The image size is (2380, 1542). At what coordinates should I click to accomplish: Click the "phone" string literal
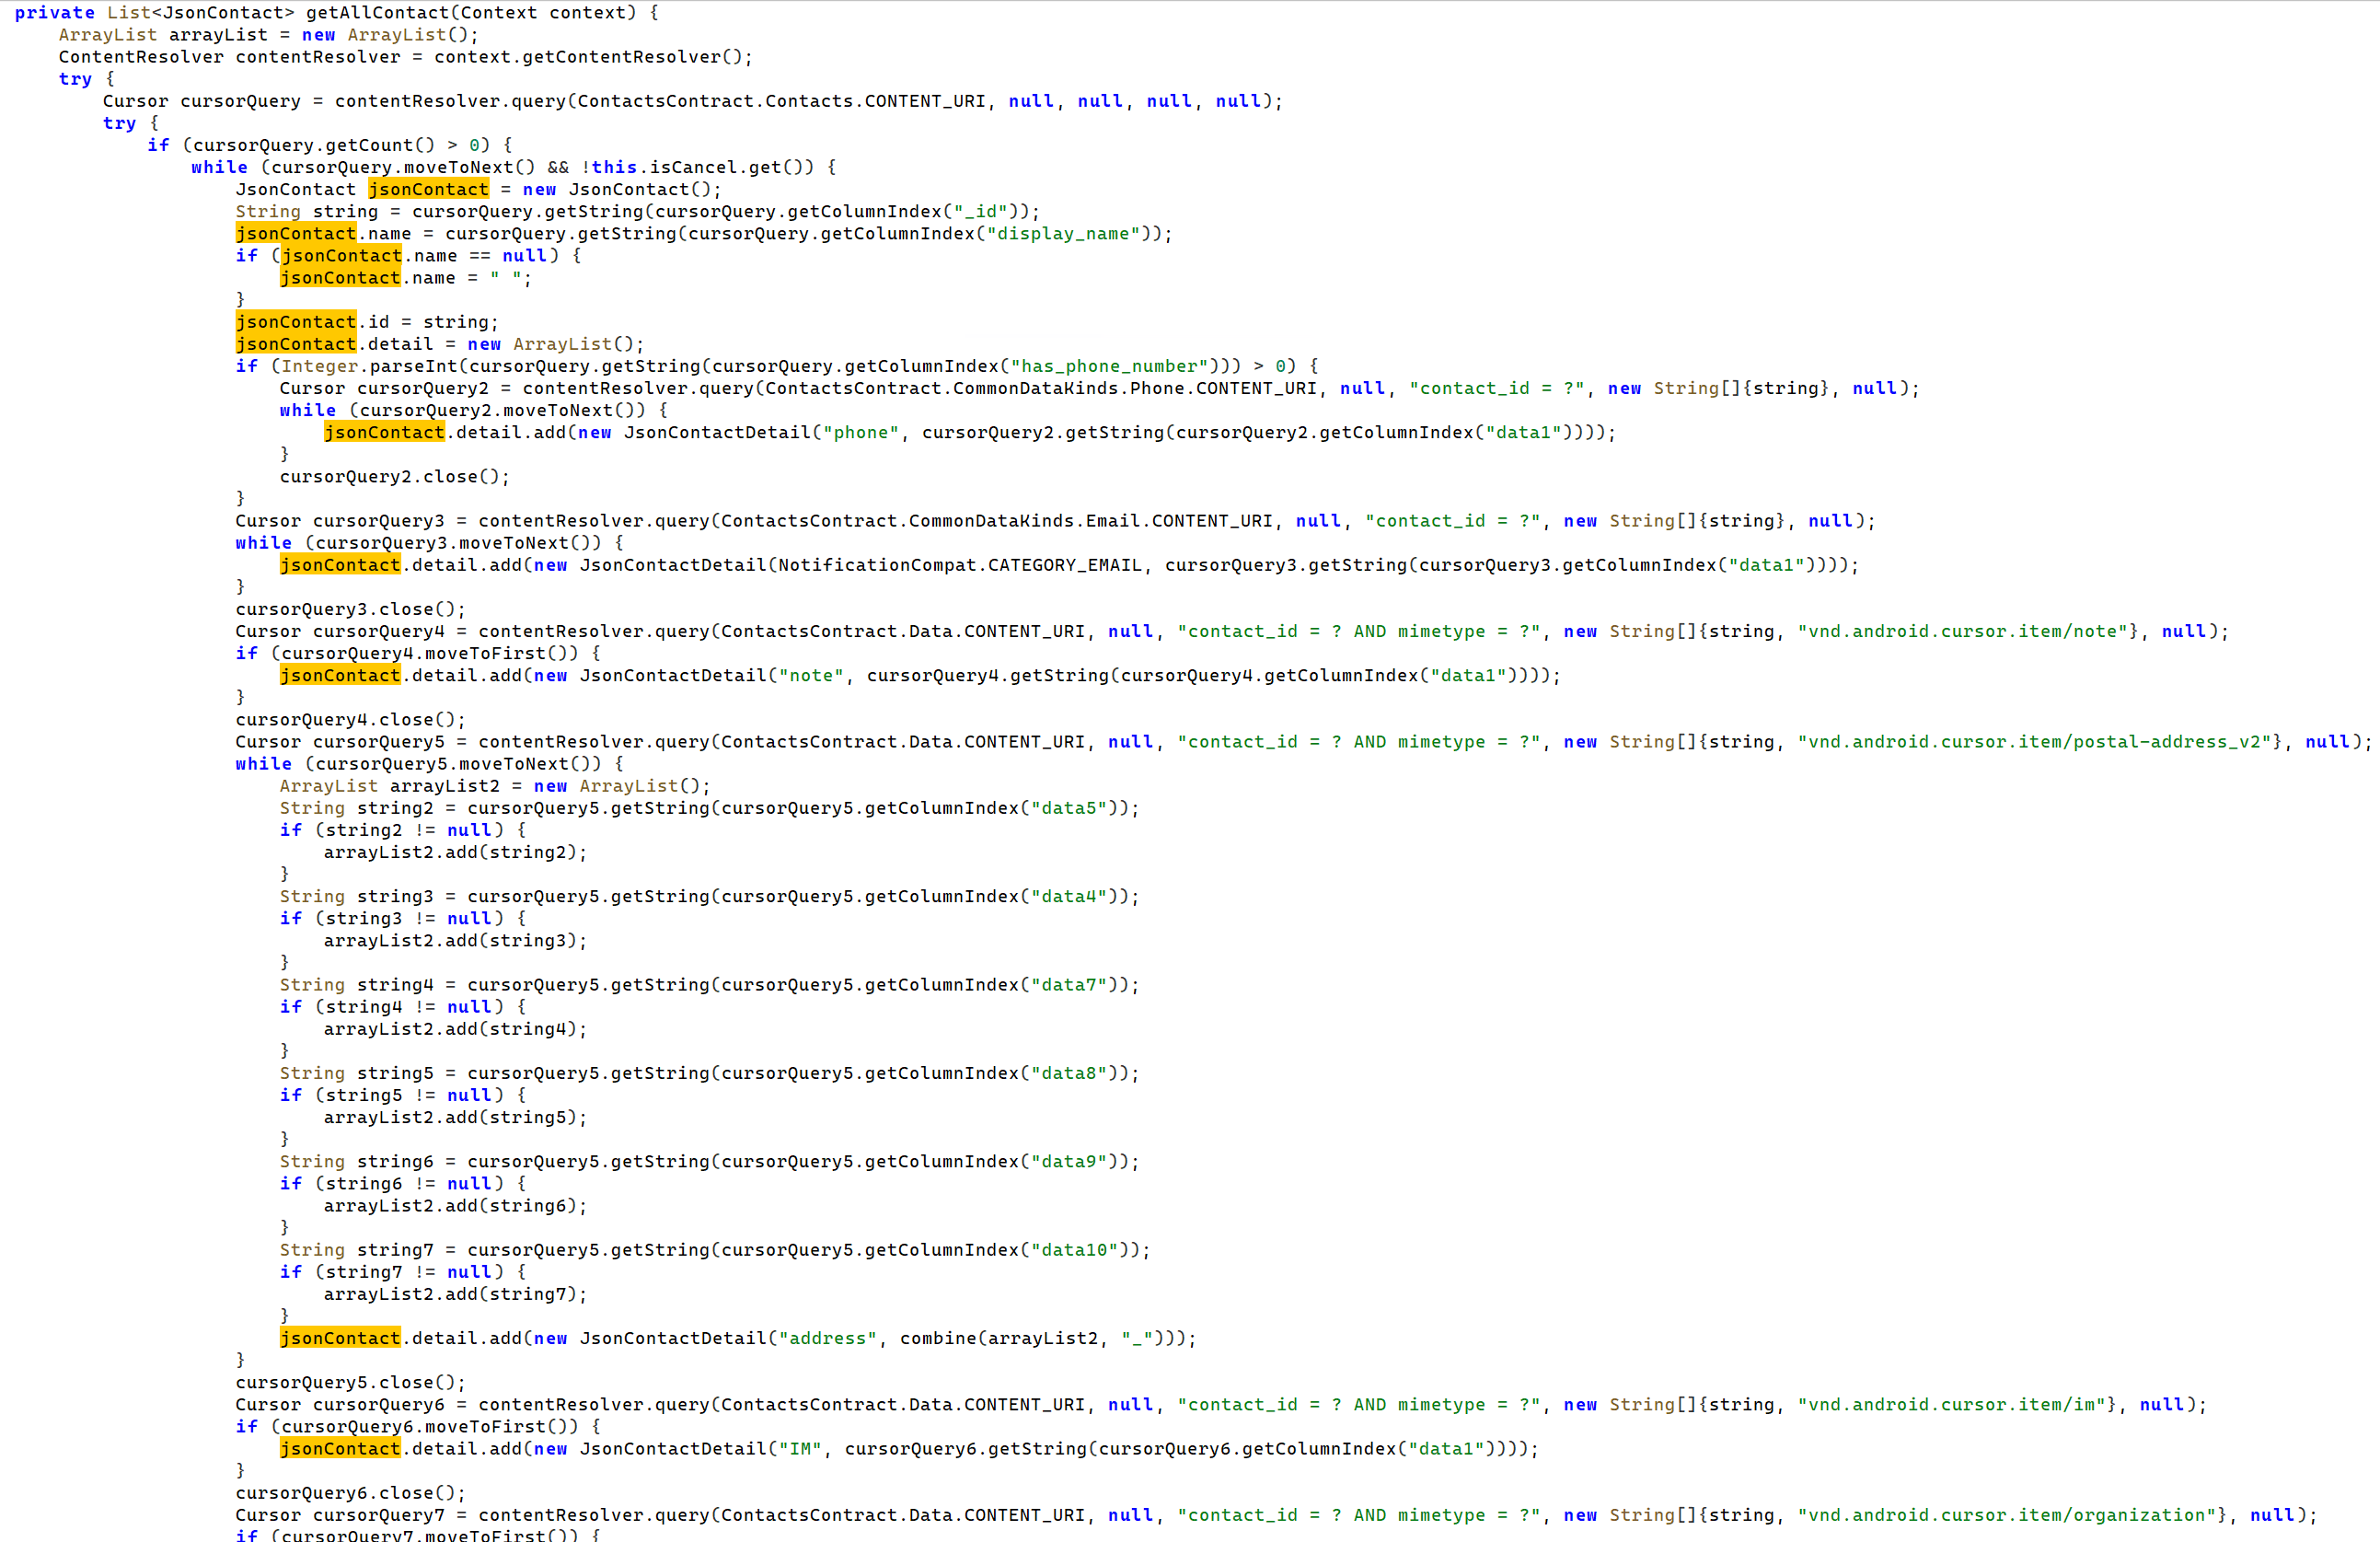(860, 433)
